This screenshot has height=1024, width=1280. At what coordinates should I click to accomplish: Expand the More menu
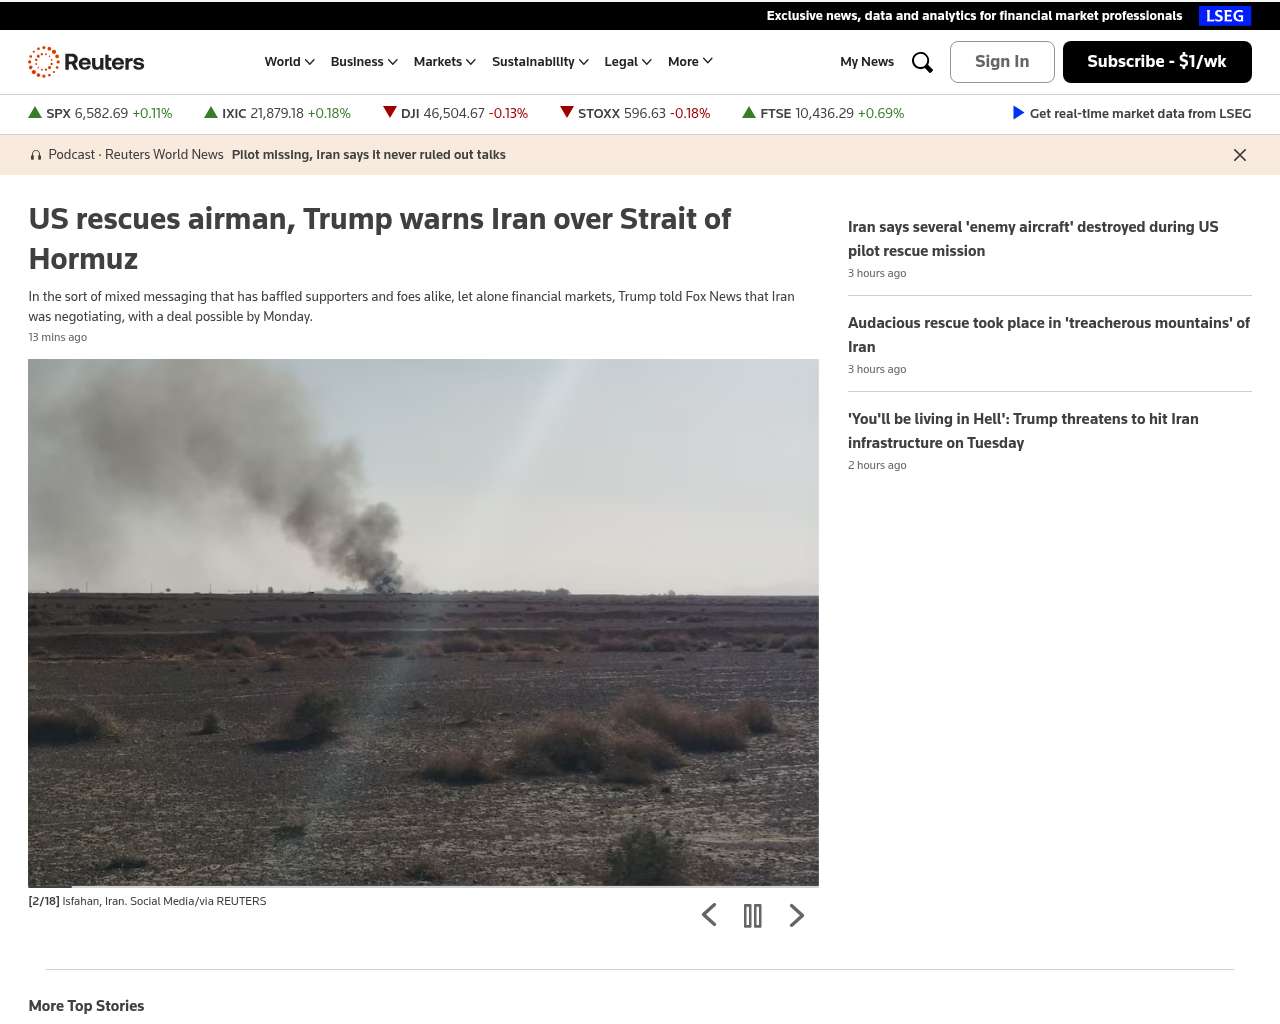click(x=690, y=62)
